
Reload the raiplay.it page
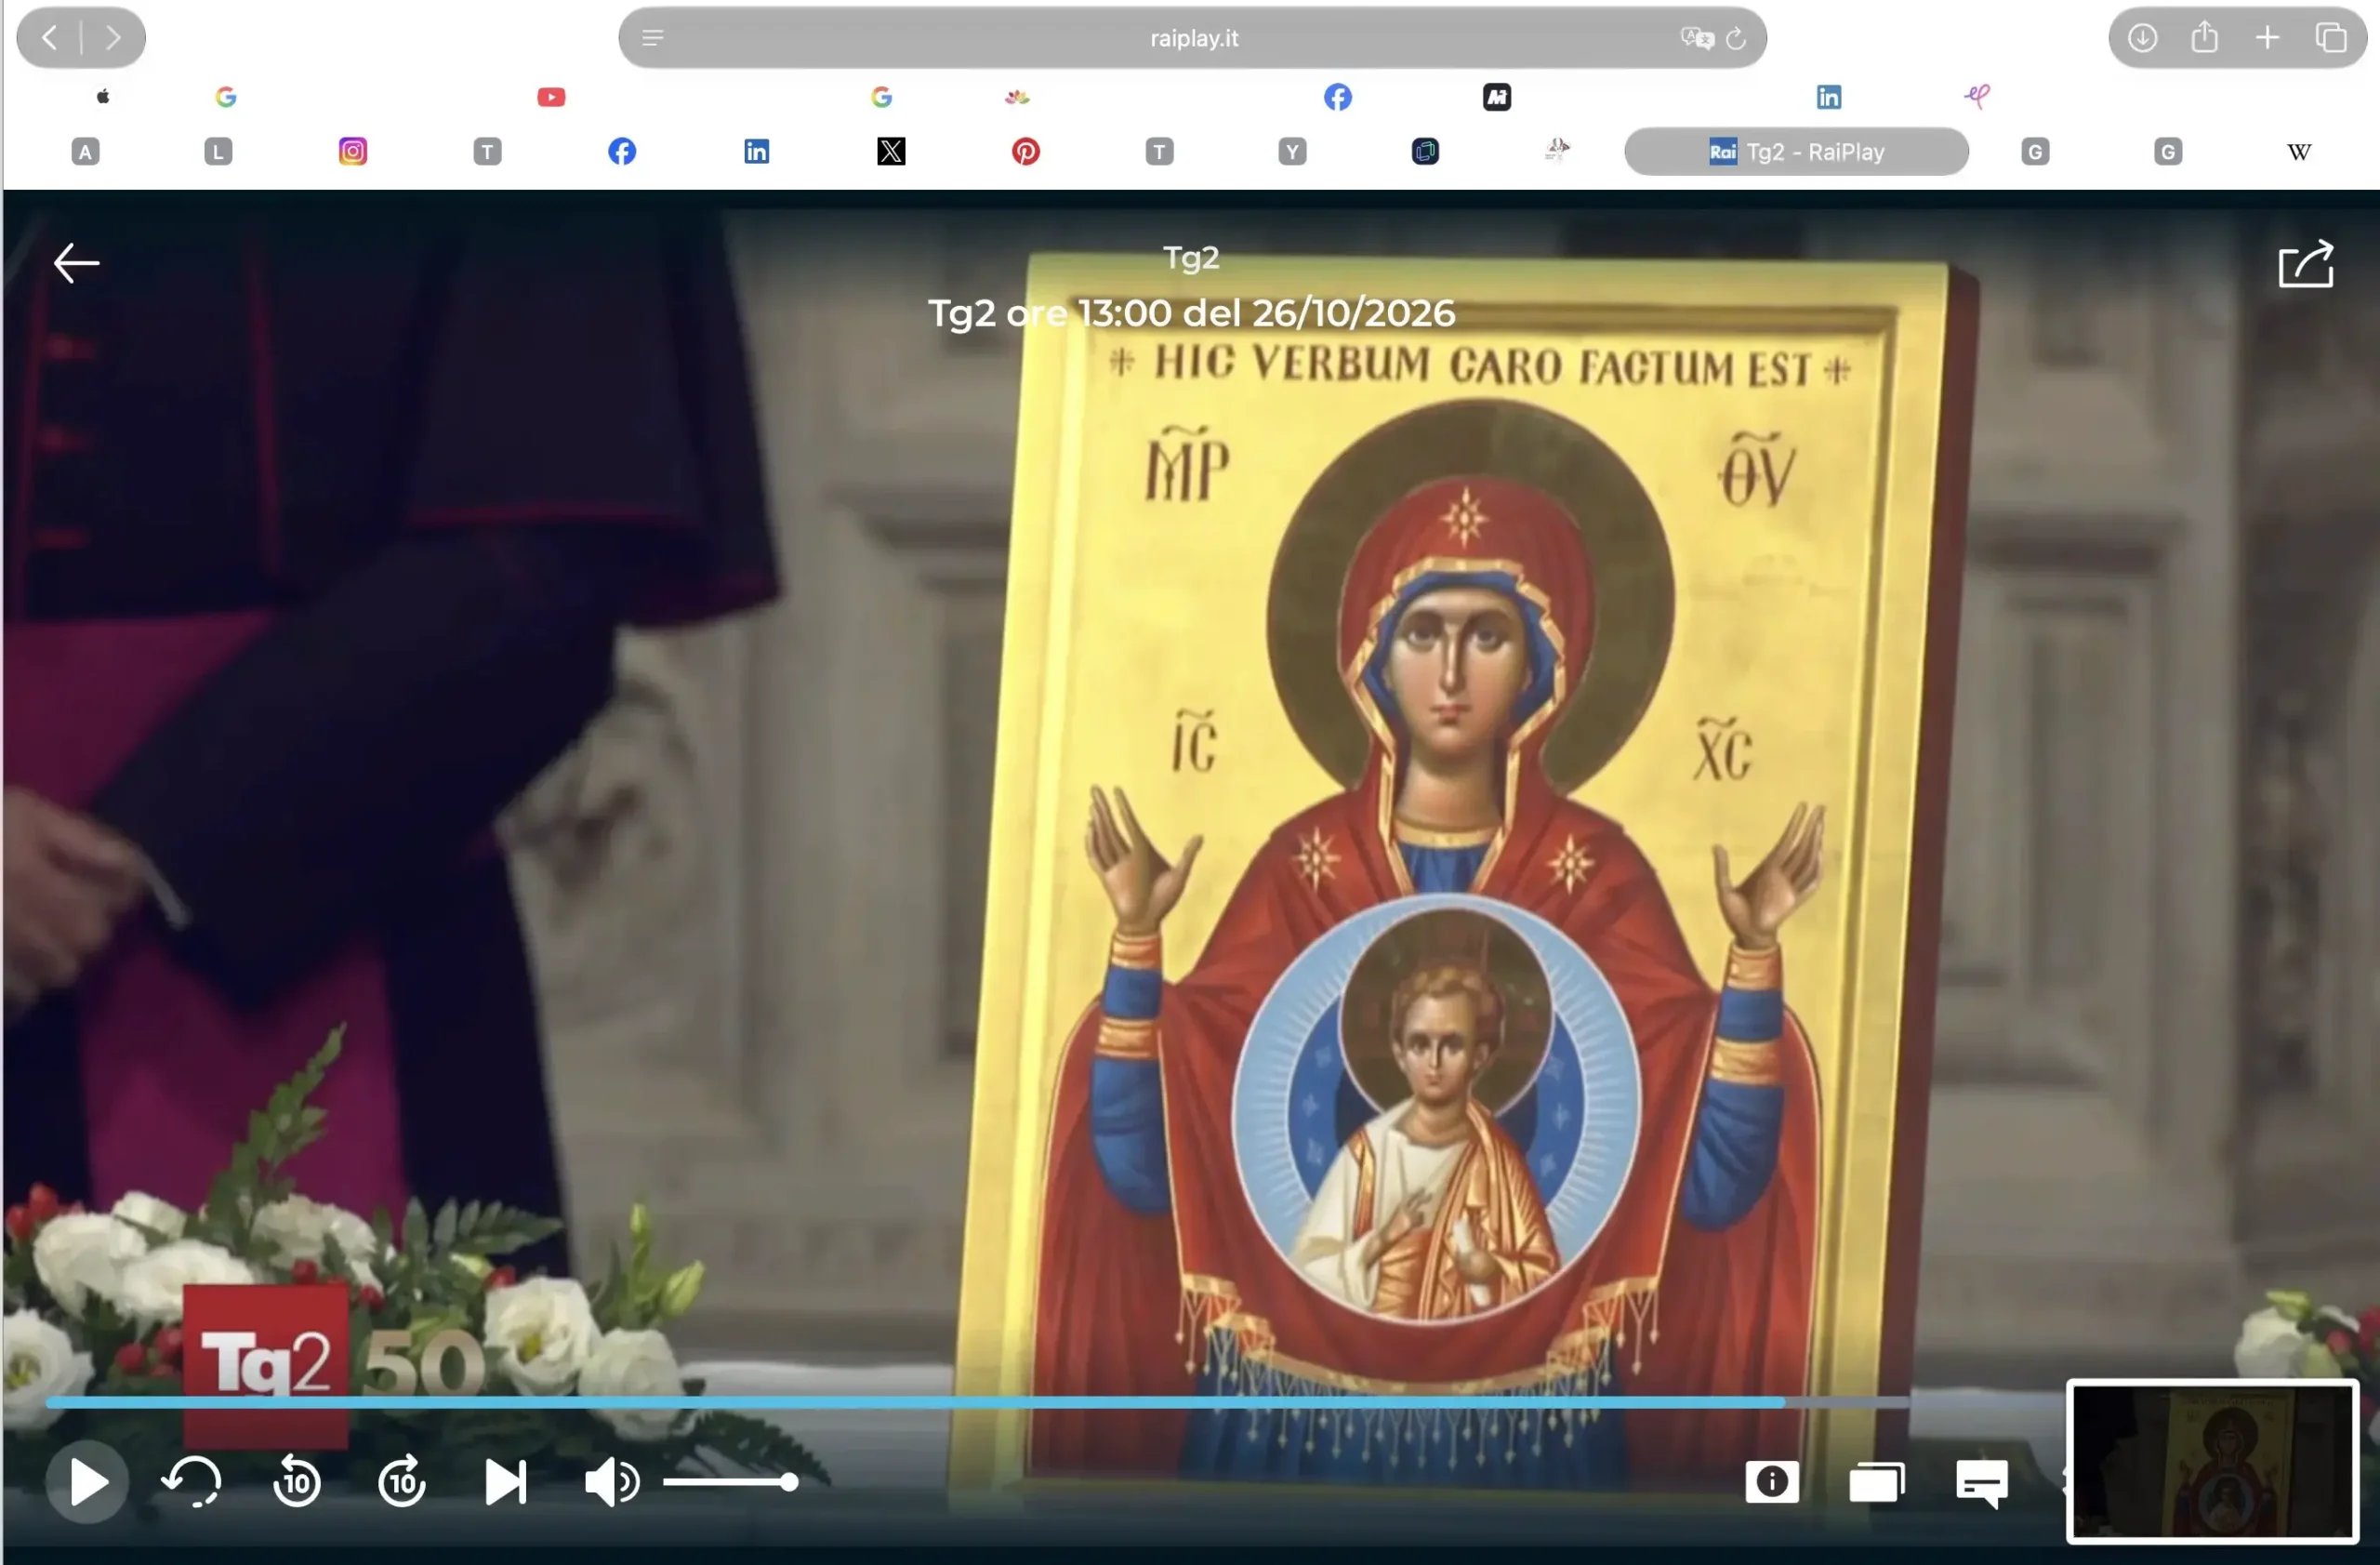(1736, 38)
